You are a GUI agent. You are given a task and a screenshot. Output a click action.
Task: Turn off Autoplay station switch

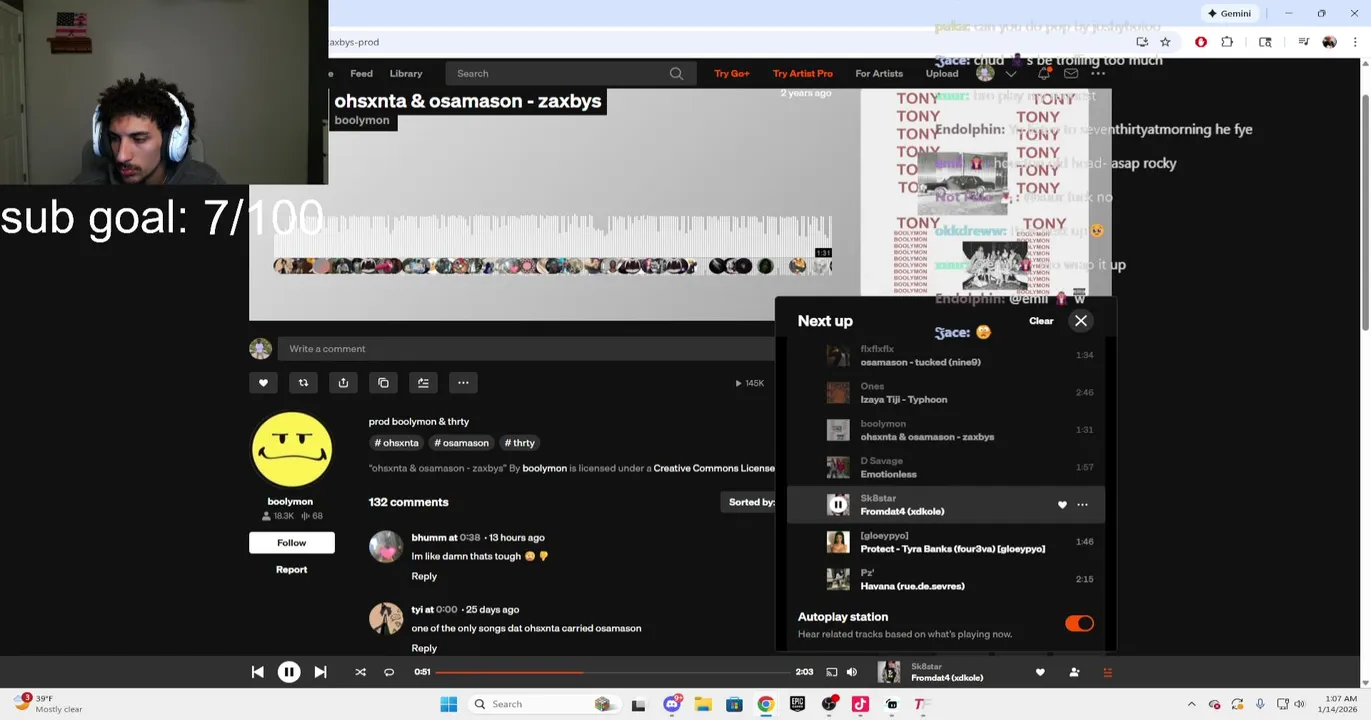(1079, 624)
